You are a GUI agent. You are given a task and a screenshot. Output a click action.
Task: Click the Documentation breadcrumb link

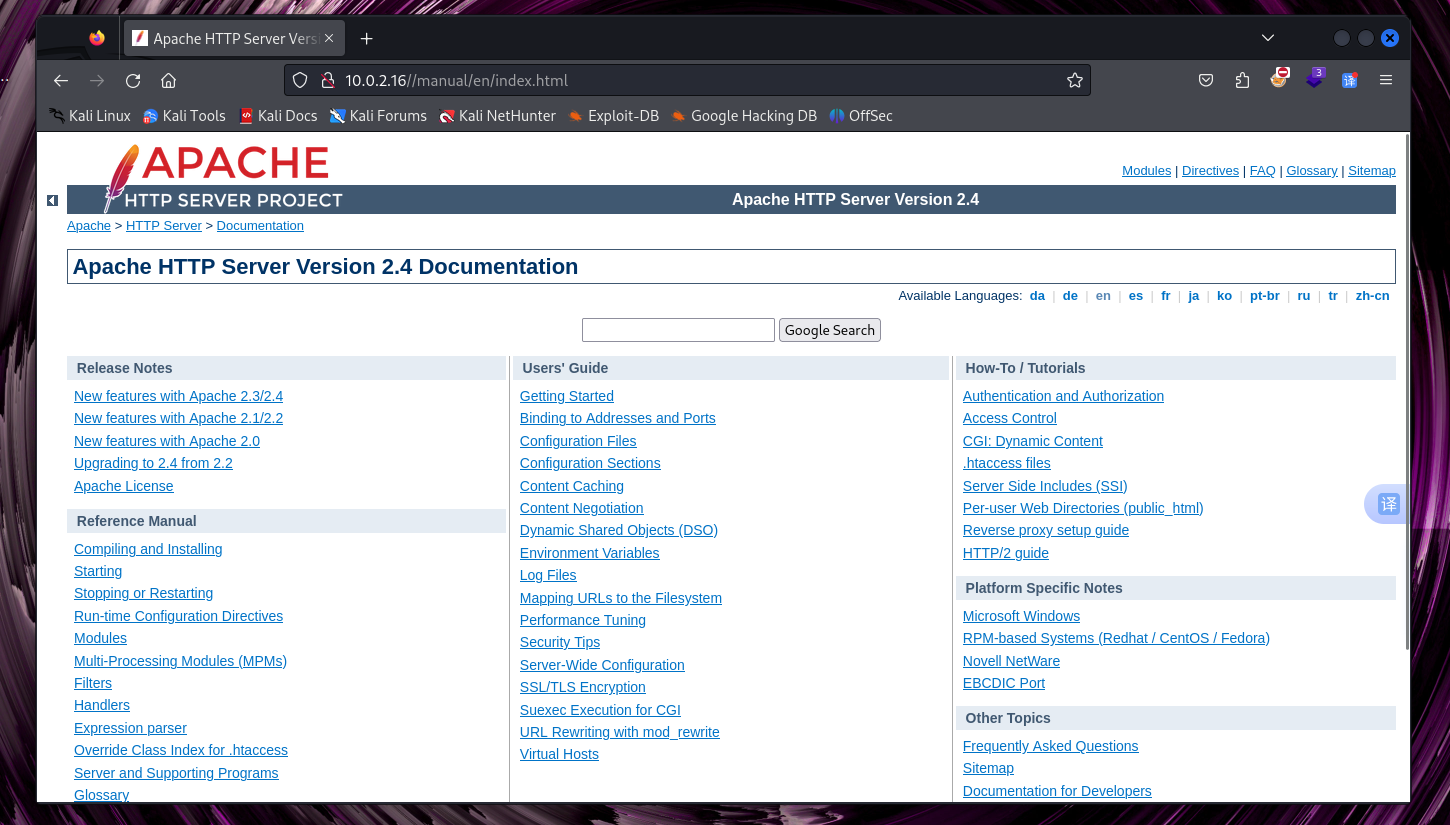click(x=260, y=226)
